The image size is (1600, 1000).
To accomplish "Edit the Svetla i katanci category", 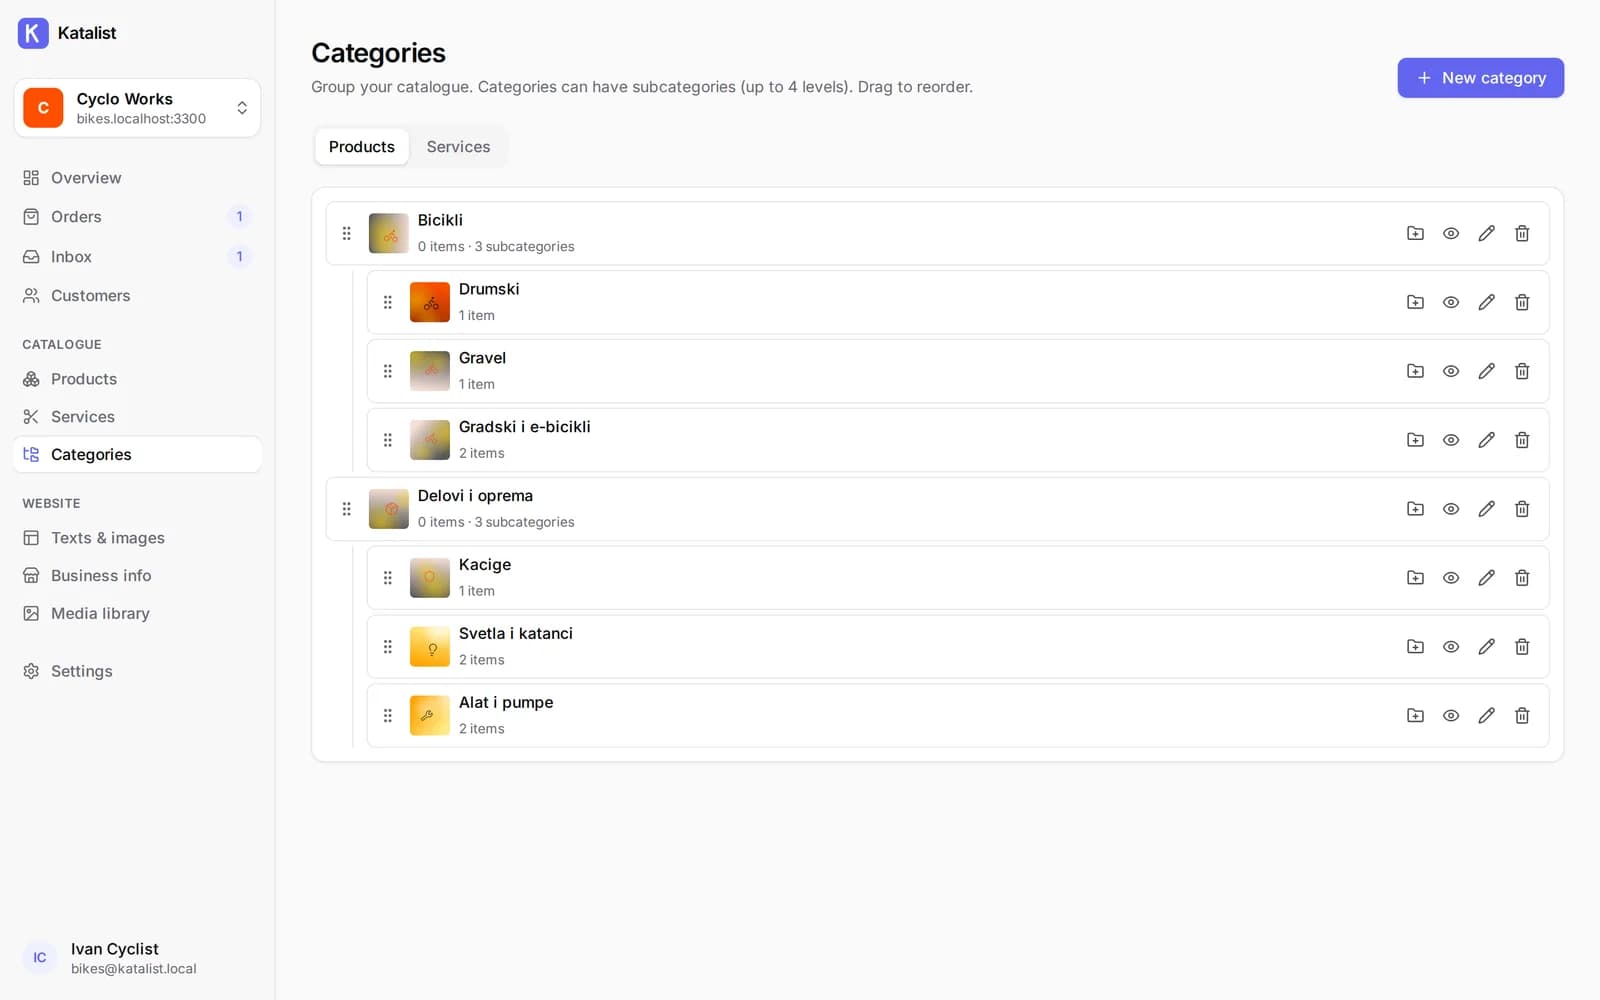I will click(1486, 647).
